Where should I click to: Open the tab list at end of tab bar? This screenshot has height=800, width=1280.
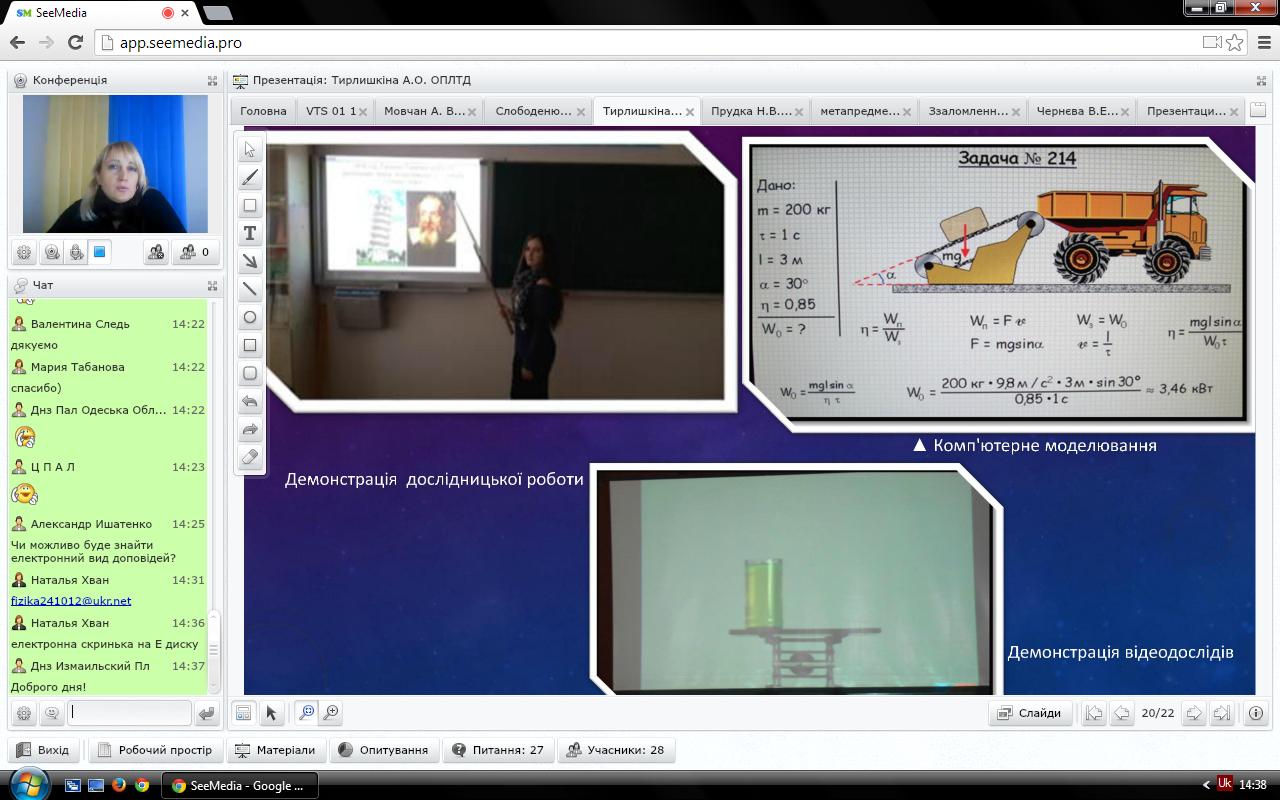tap(1258, 111)
